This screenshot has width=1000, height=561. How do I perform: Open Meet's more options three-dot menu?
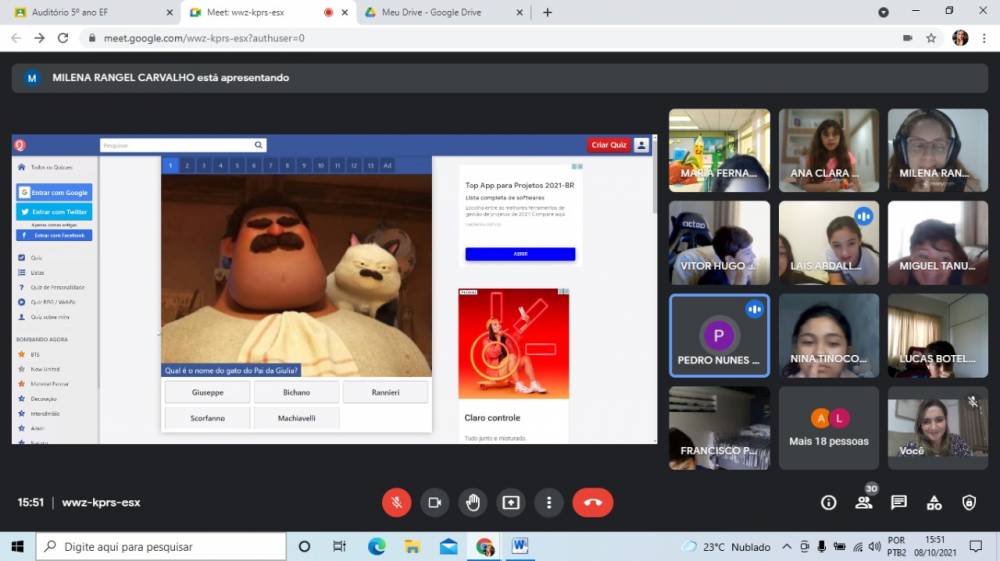click(x=549, y=502)
